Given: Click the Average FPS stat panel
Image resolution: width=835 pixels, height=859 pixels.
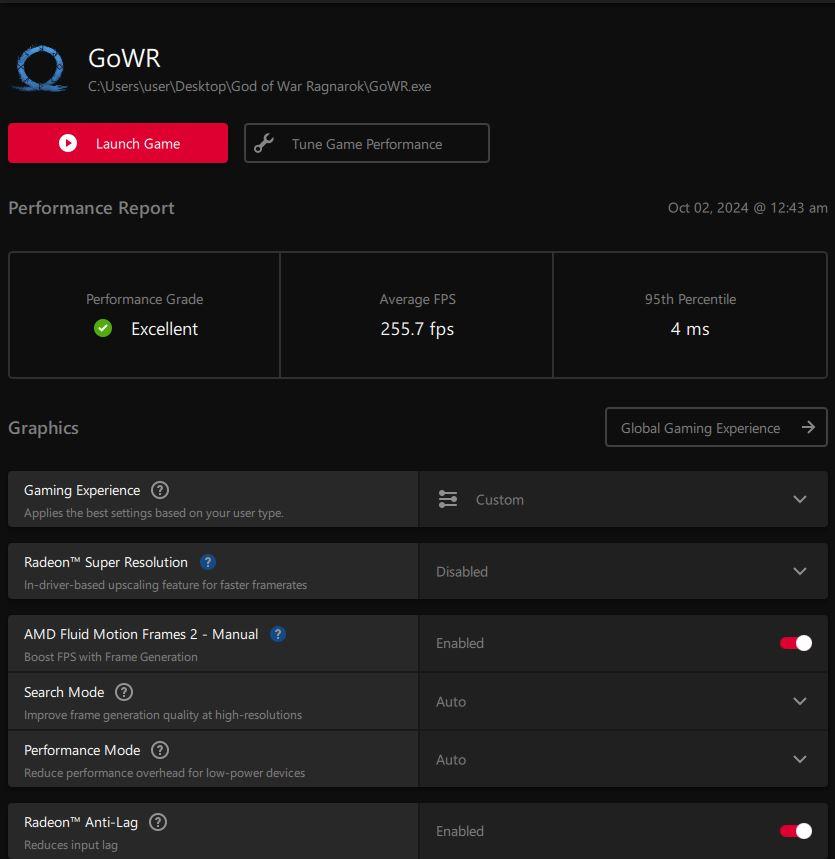Looking at the screenshot, I should click(416, 315).
